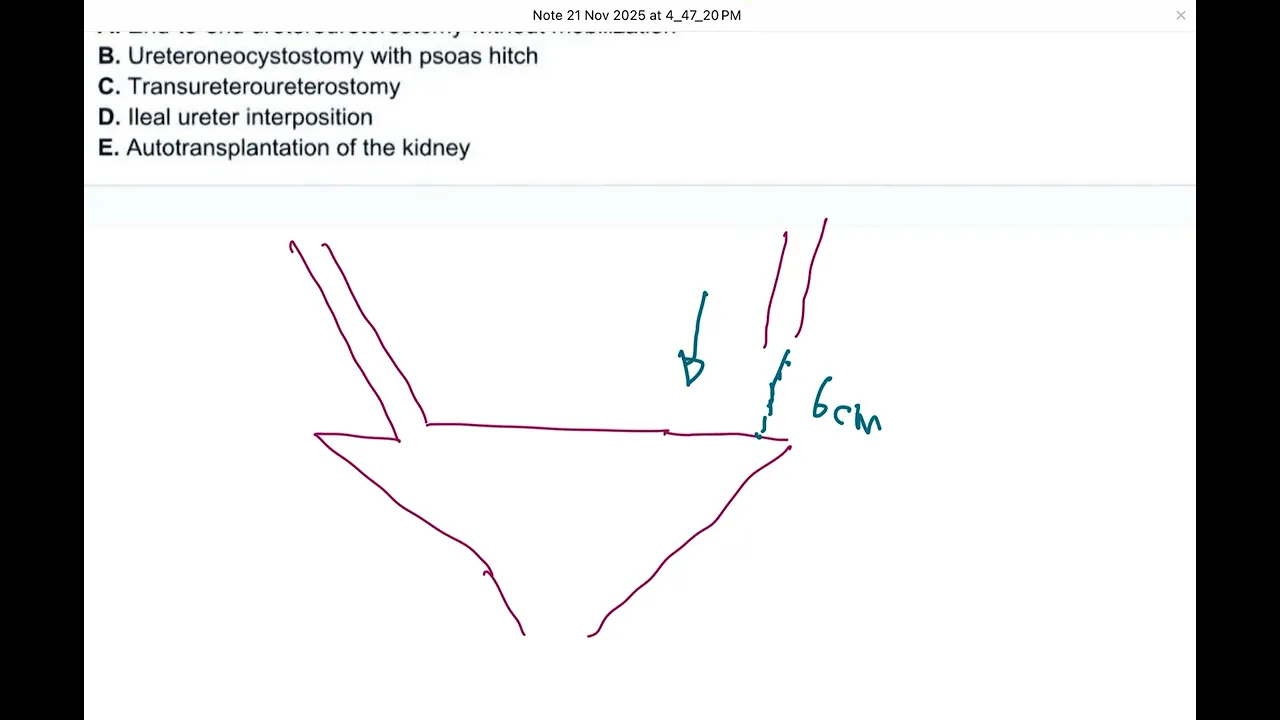The height and width of the screenshot is (720, 1280).
Task: Click the handwritten "6cm" annotation
Action: pos(845,407)
